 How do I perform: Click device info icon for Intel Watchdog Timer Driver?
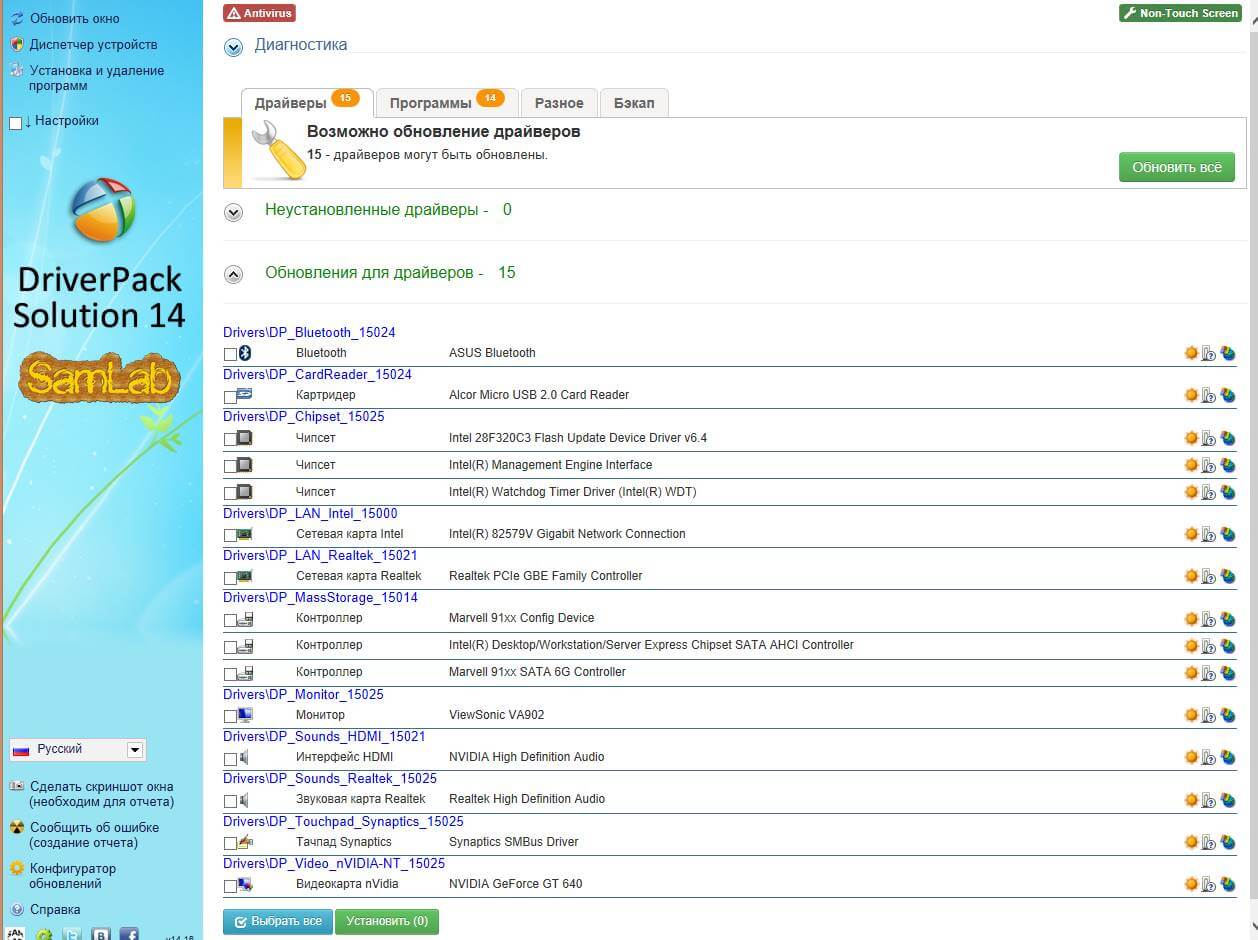[x=1208, y=492]
